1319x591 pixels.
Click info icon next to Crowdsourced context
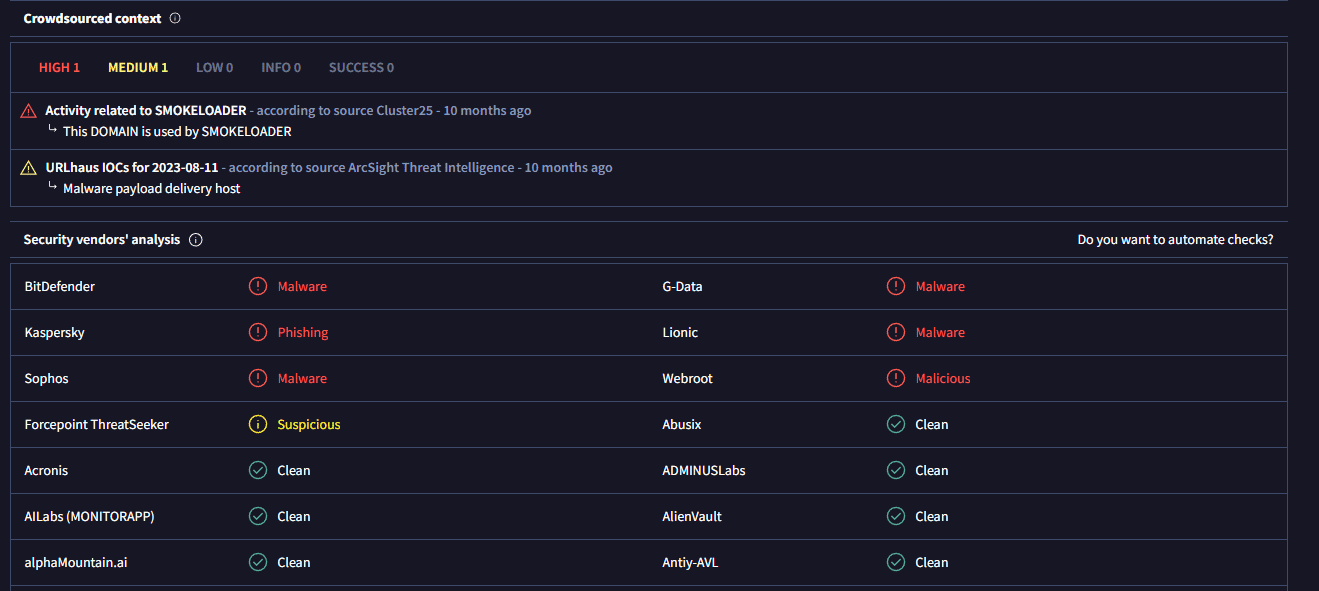click(x=175, y=18)
